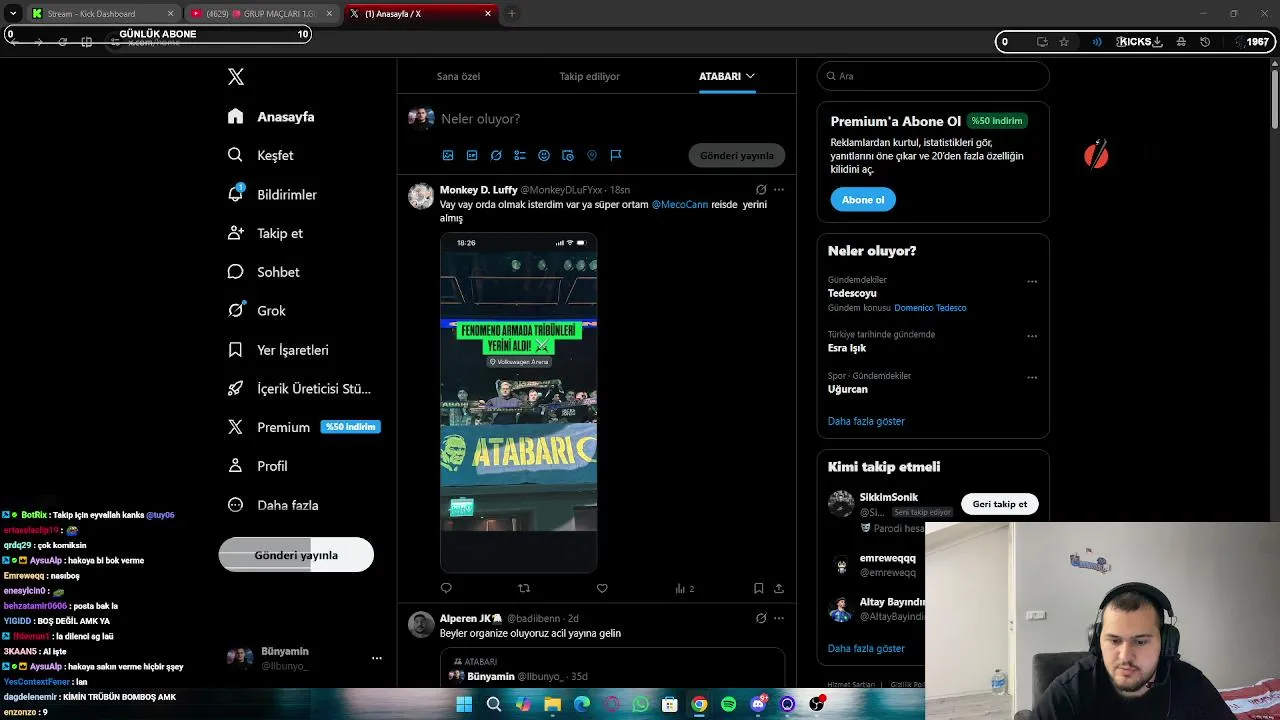Click Daha fazla göster under trends

(x=866, y=421)
